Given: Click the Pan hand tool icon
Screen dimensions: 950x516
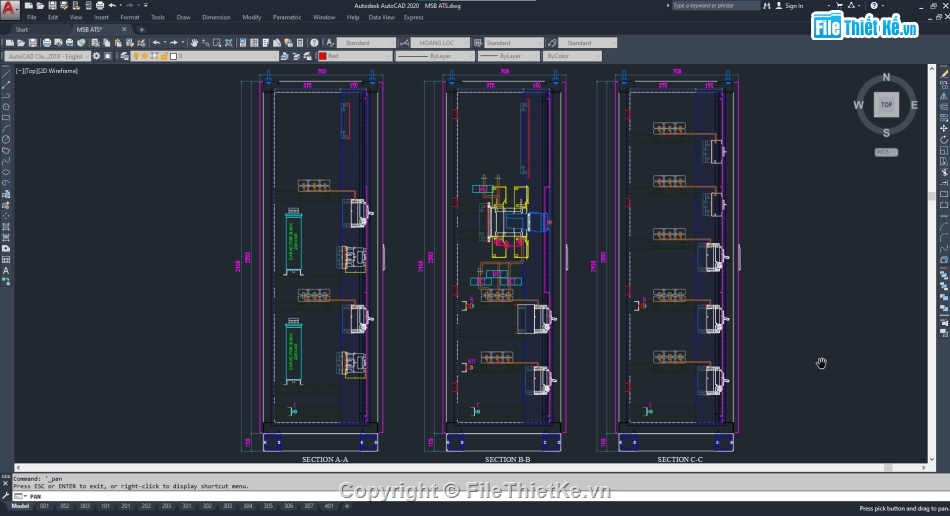Looking at the screenshot, I should coord(194,43).
